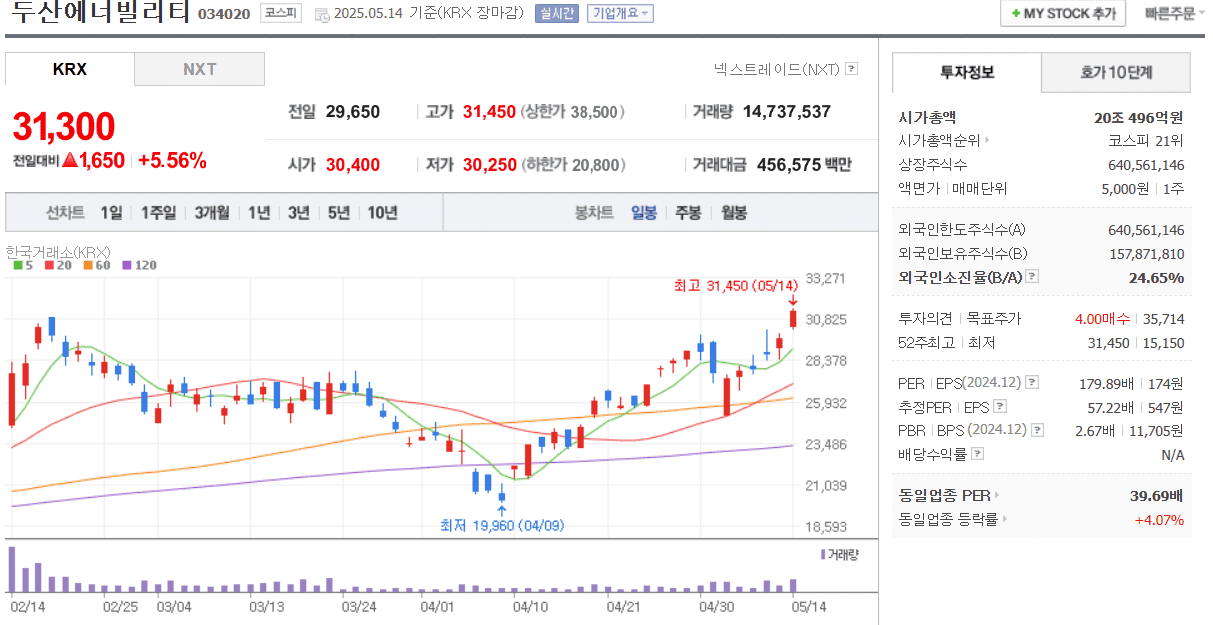This screenshot has width=1213, height=625.
Task: Click stock code 034020
Action: click(224, 14)
